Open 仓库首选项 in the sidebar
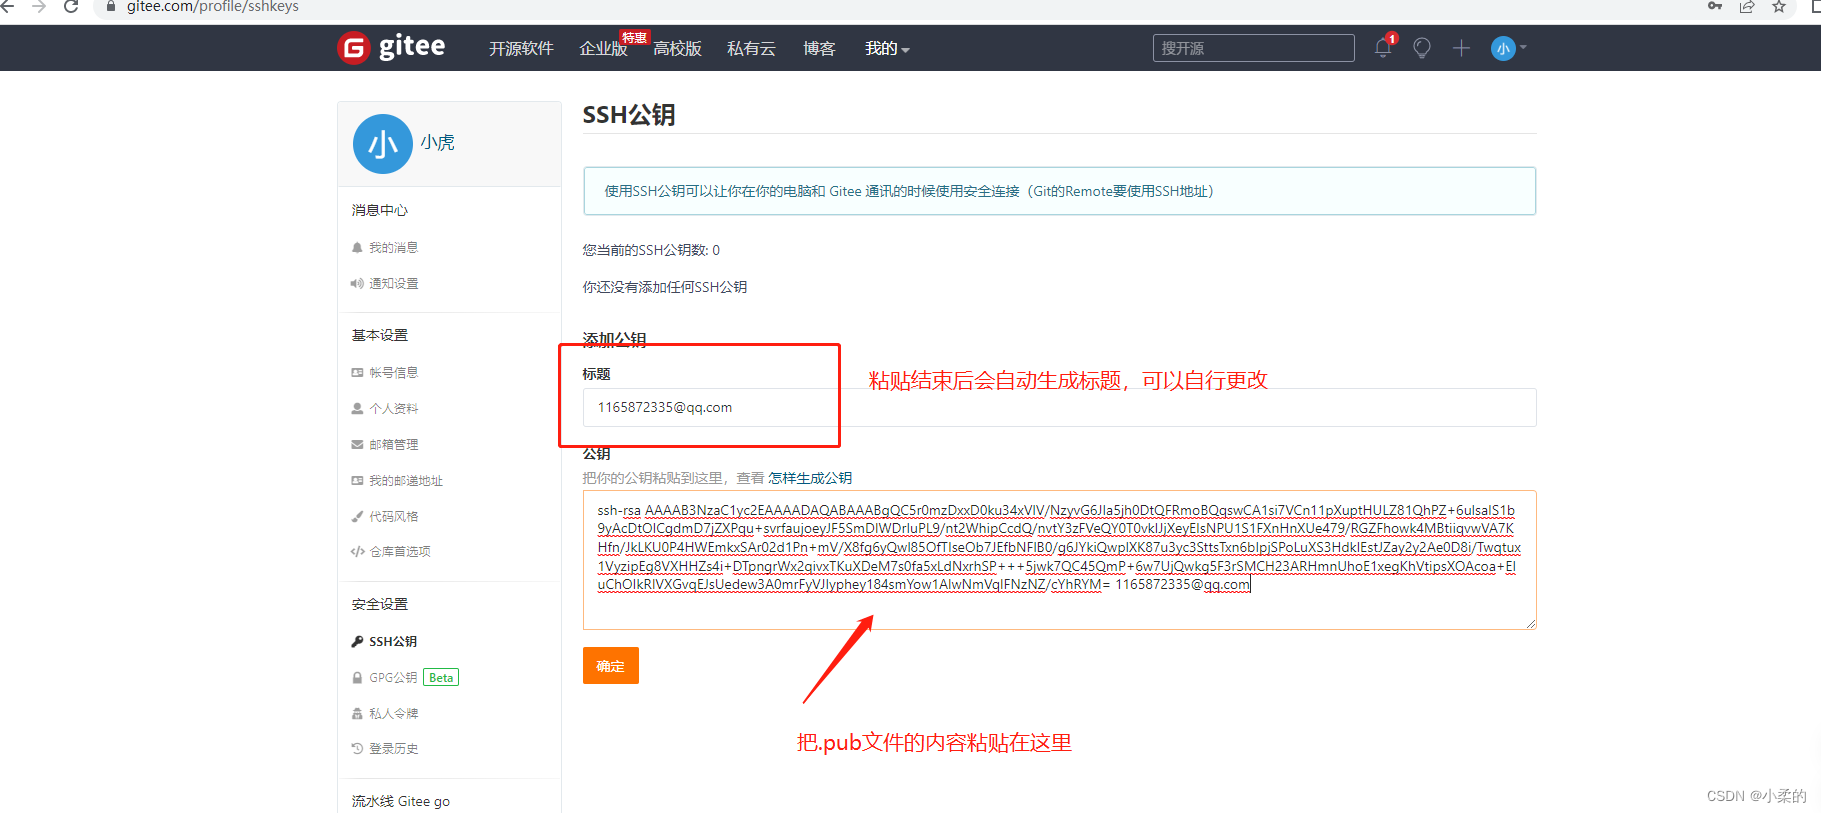The width and height of the screenshot is (1821, 813). click(400, 551)
